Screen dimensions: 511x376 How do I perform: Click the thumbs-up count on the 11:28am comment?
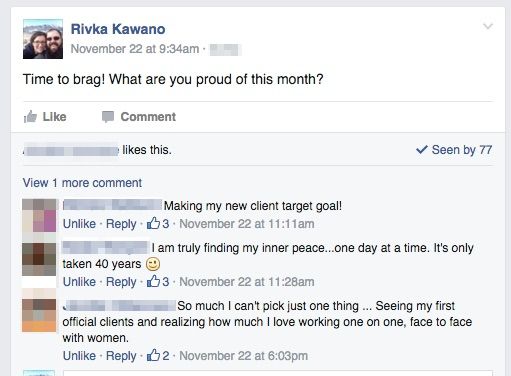[x=158, y=281]
